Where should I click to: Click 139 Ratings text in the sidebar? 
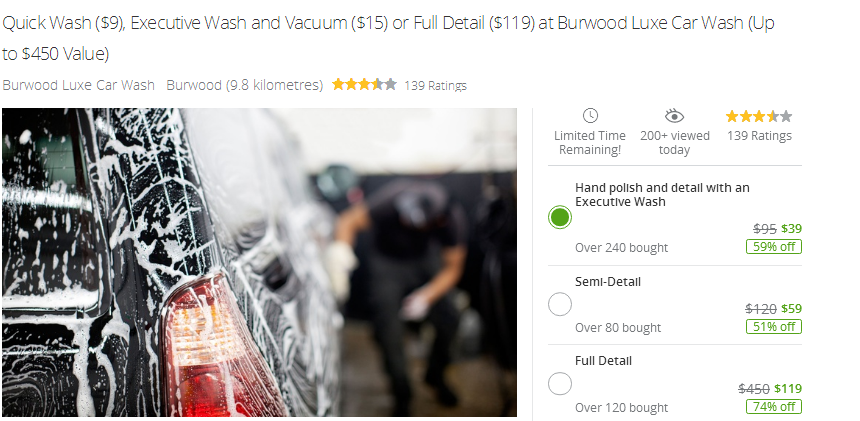click(759, 135)
